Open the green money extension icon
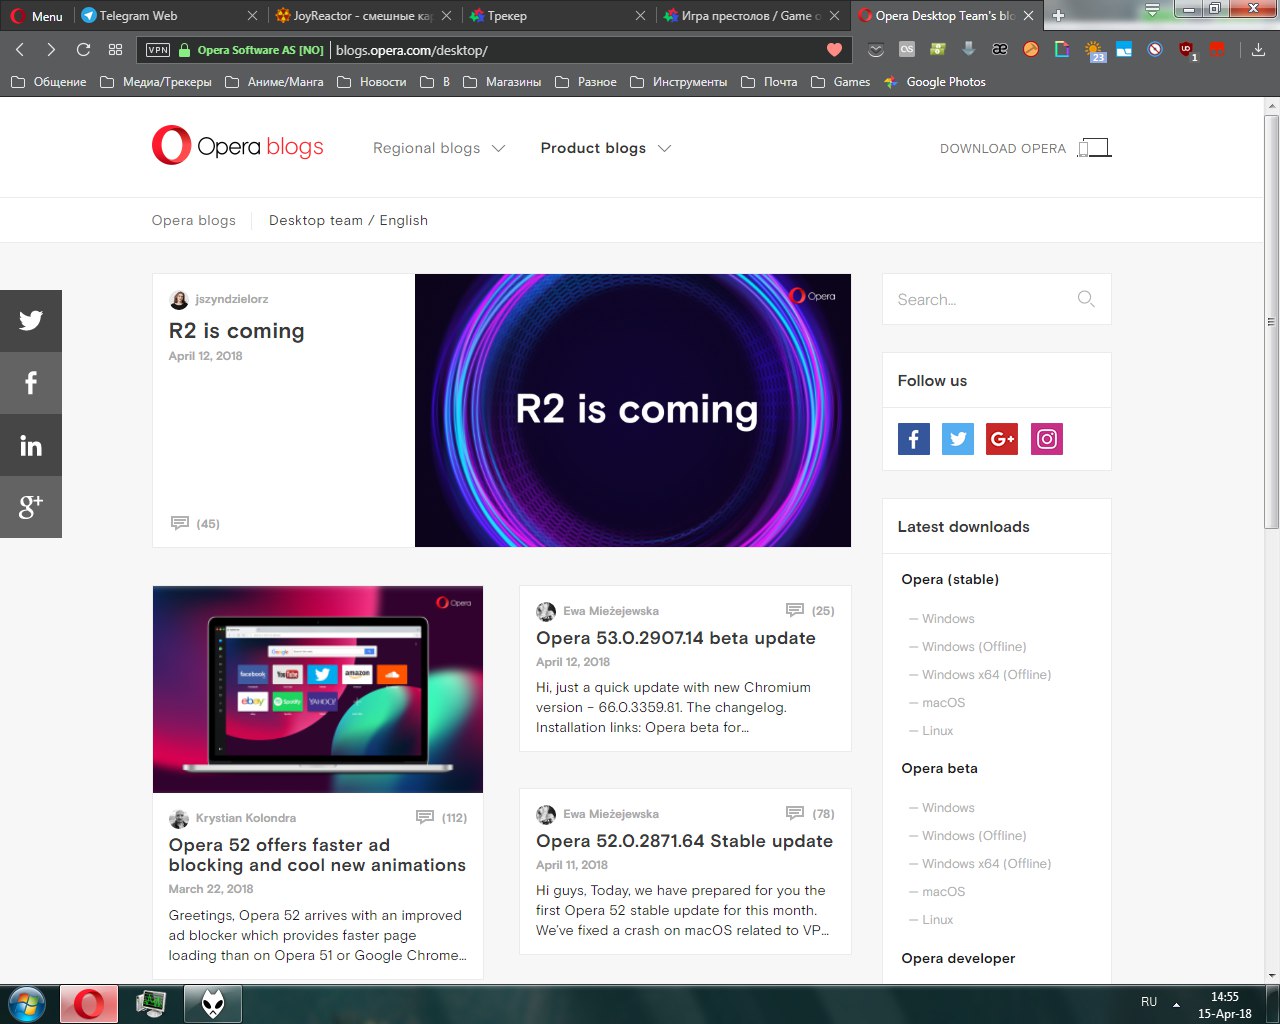Image resolution: width=1280 pixels, height=1024 pixels. coord(938,49)
